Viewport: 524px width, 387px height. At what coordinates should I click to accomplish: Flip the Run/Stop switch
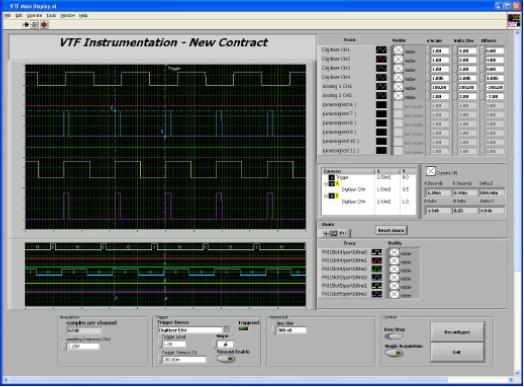click(x=394, y=336)
